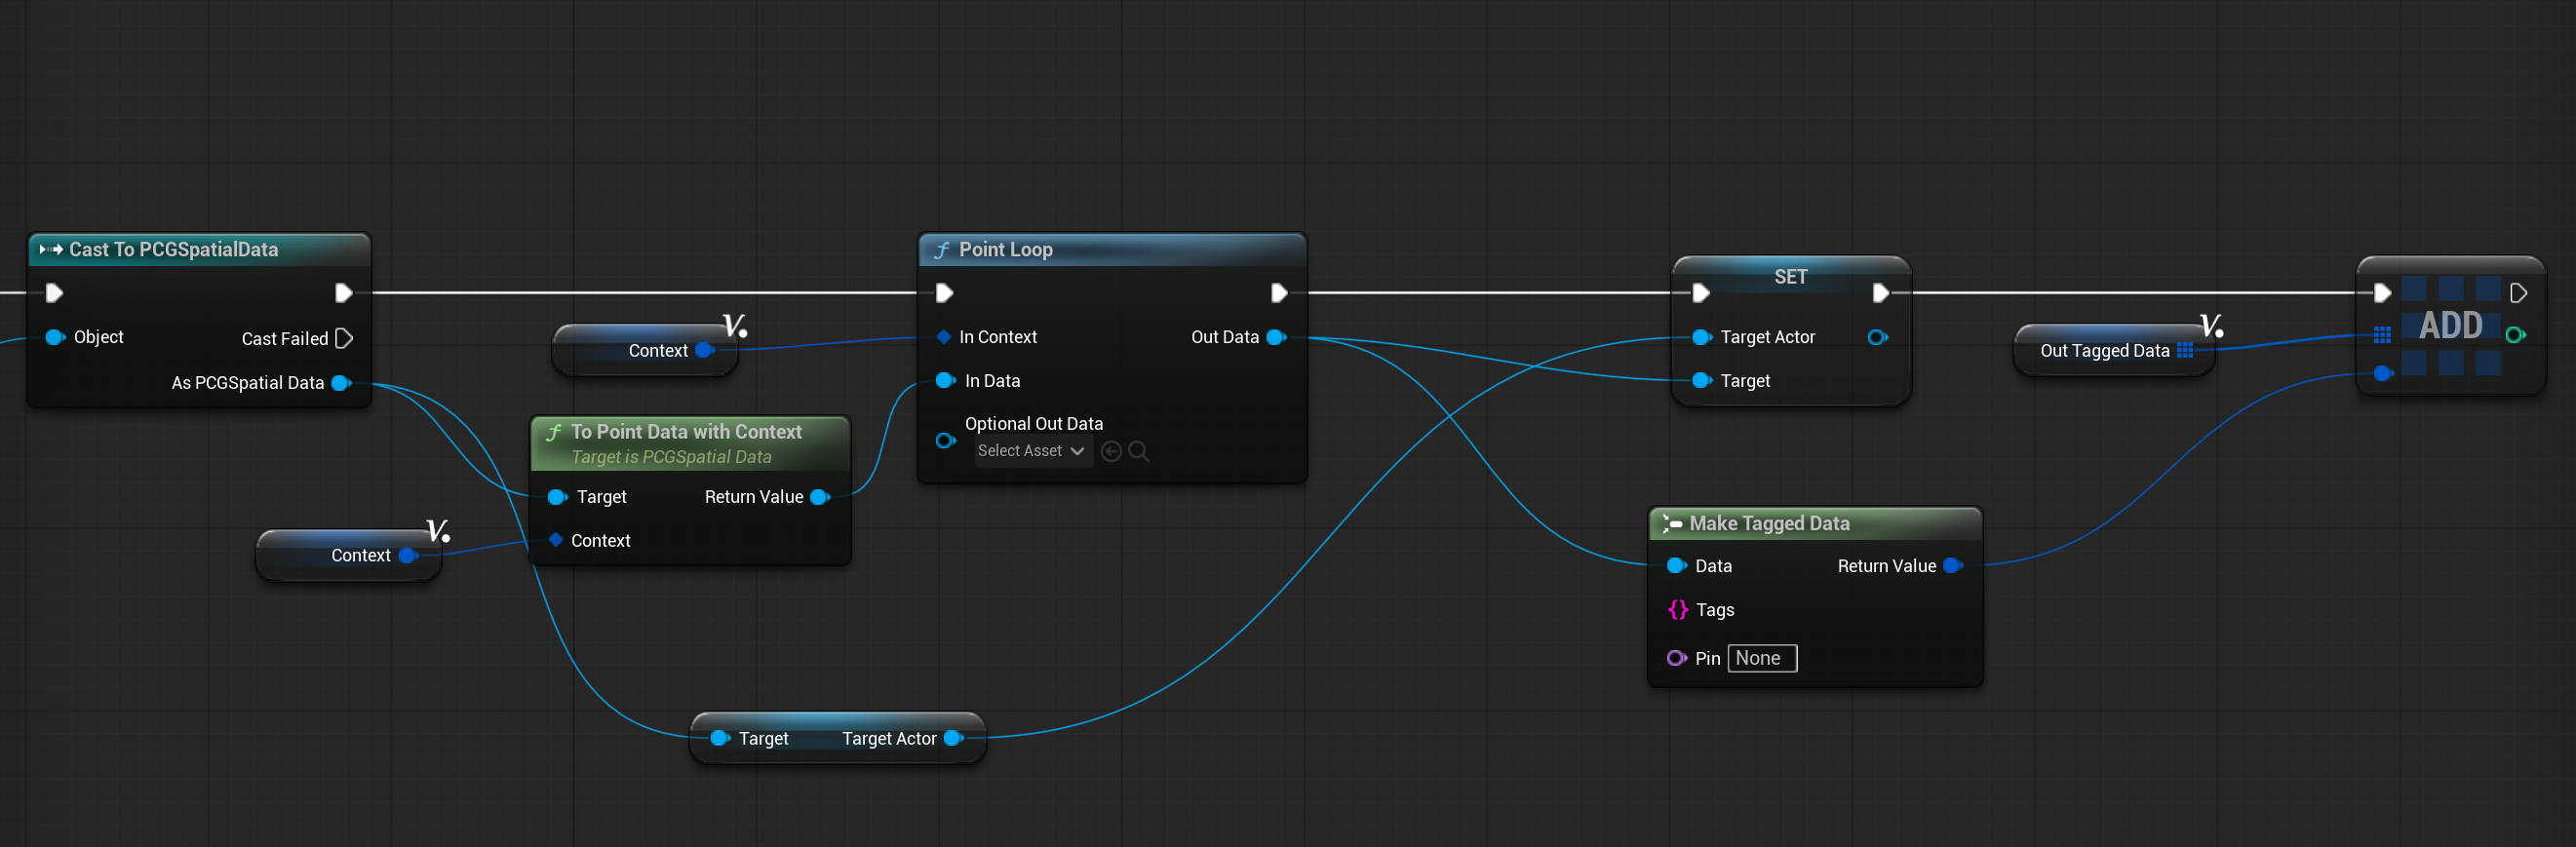Click the Target Actor output pin on getter node
Image resolution: width=2576 pixels, height=847 pixels.
point(952,739)
